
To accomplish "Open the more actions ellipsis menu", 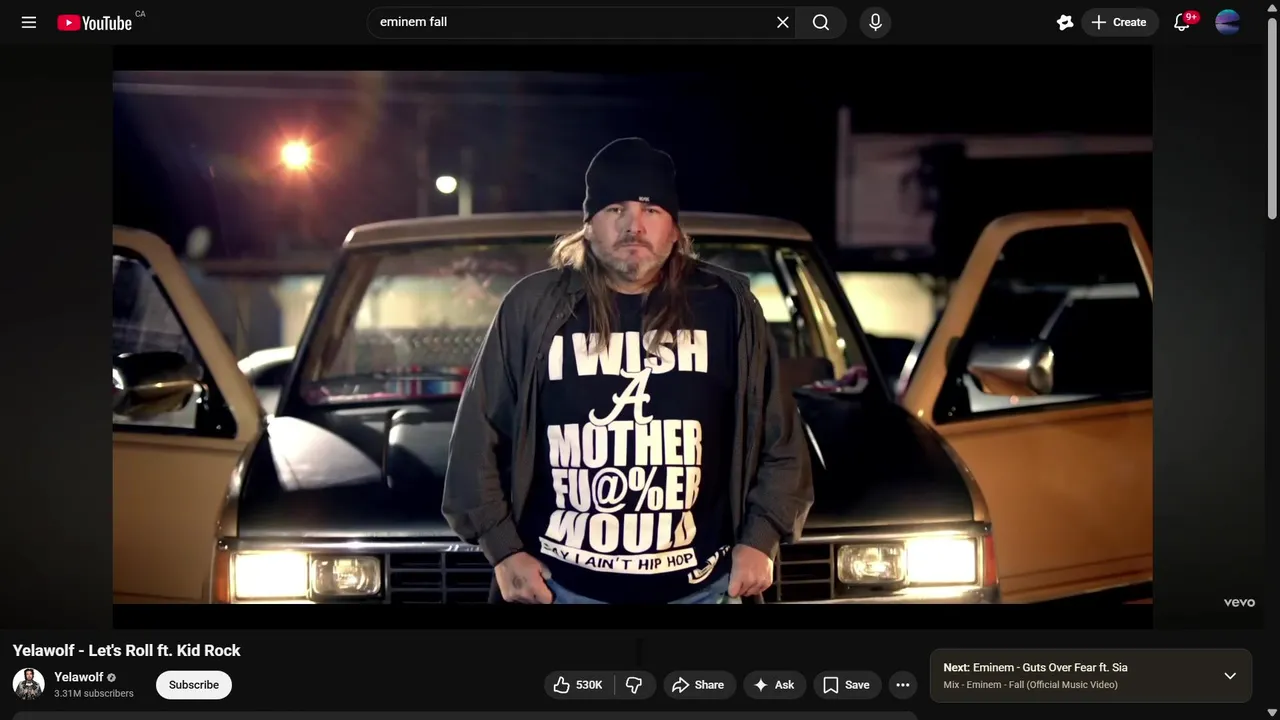I will point(903,685).
